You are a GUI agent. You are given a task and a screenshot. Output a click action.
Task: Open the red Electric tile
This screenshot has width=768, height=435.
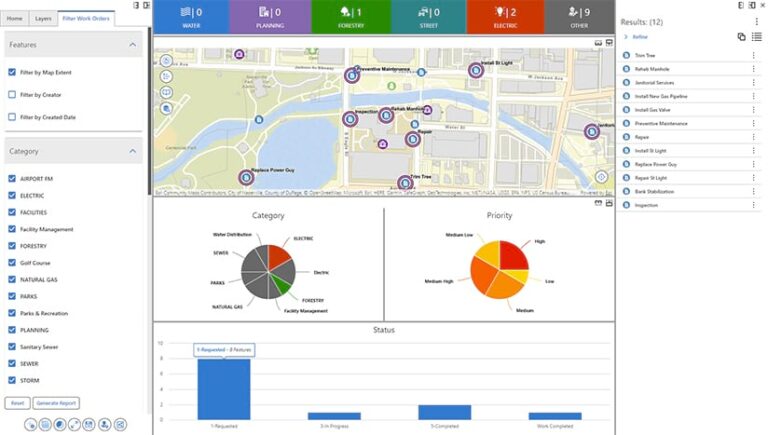(505, 17)
